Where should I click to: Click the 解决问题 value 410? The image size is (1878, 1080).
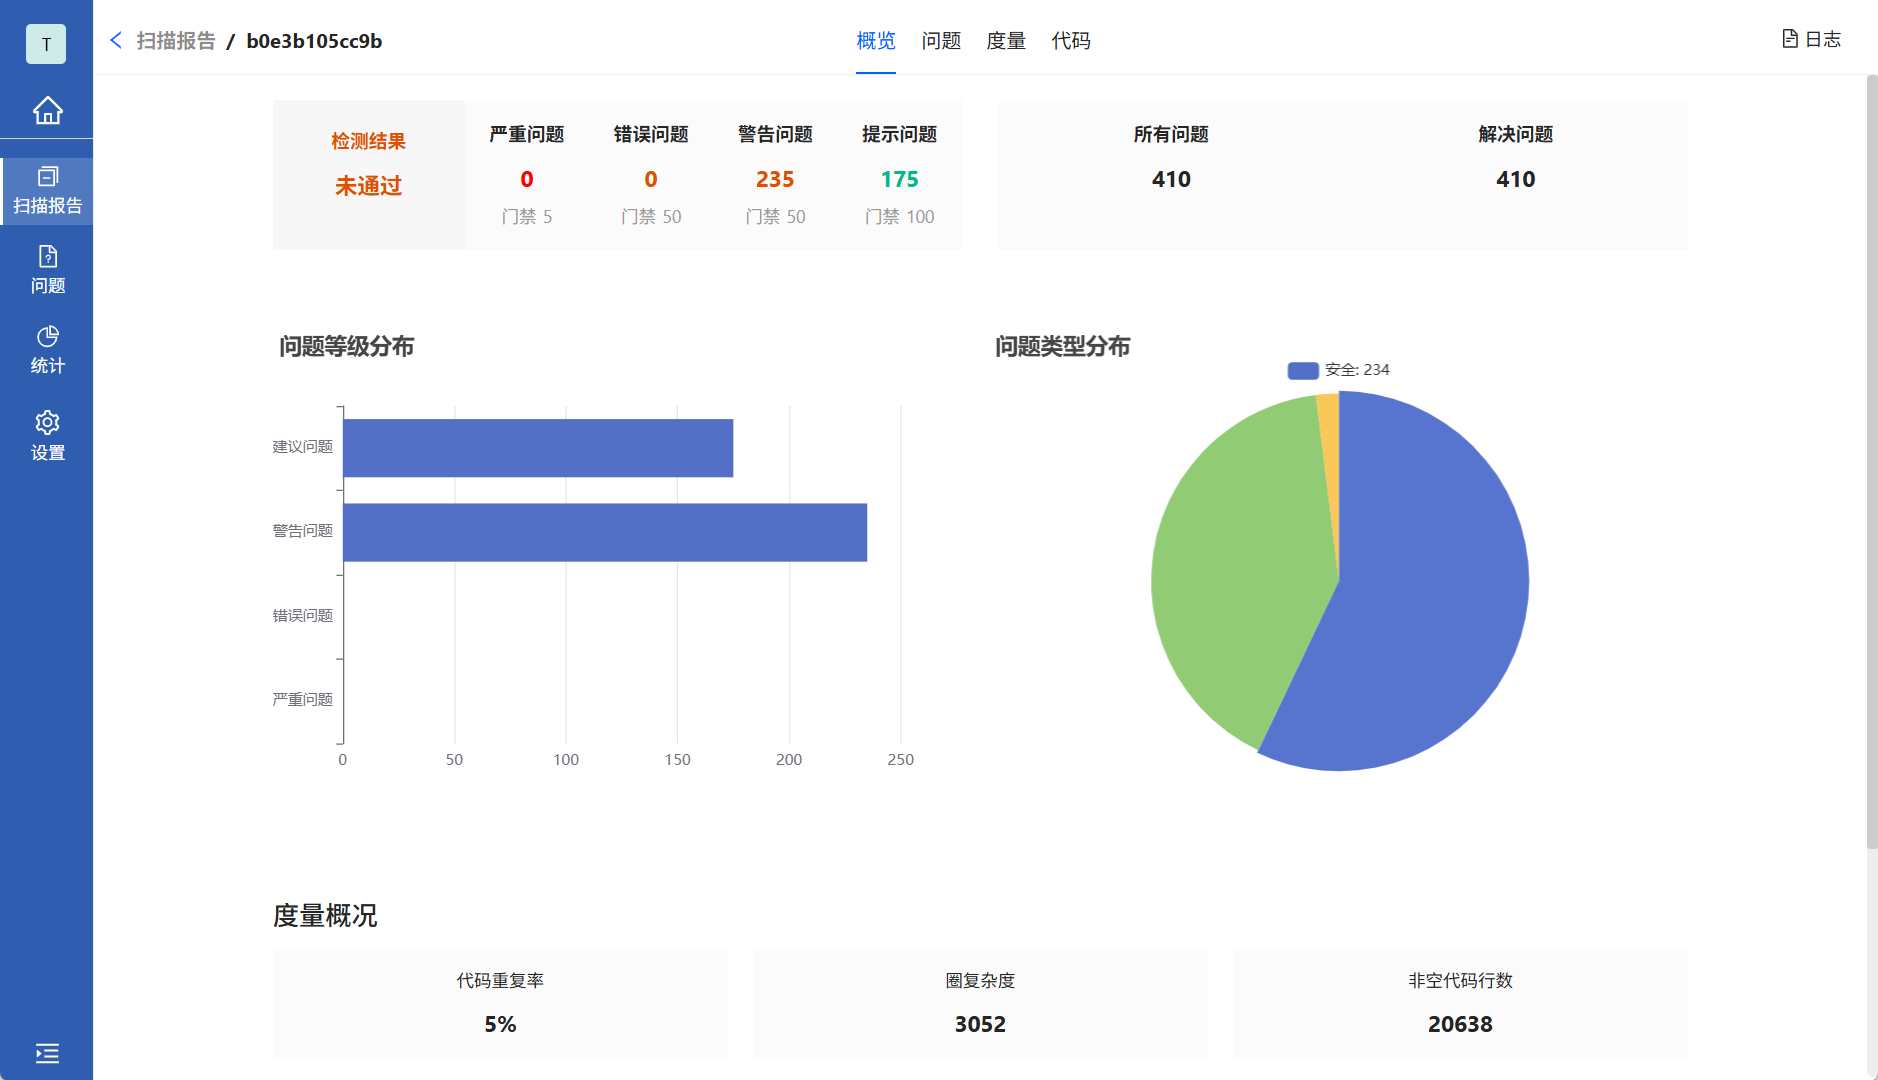click(1515, 180)
